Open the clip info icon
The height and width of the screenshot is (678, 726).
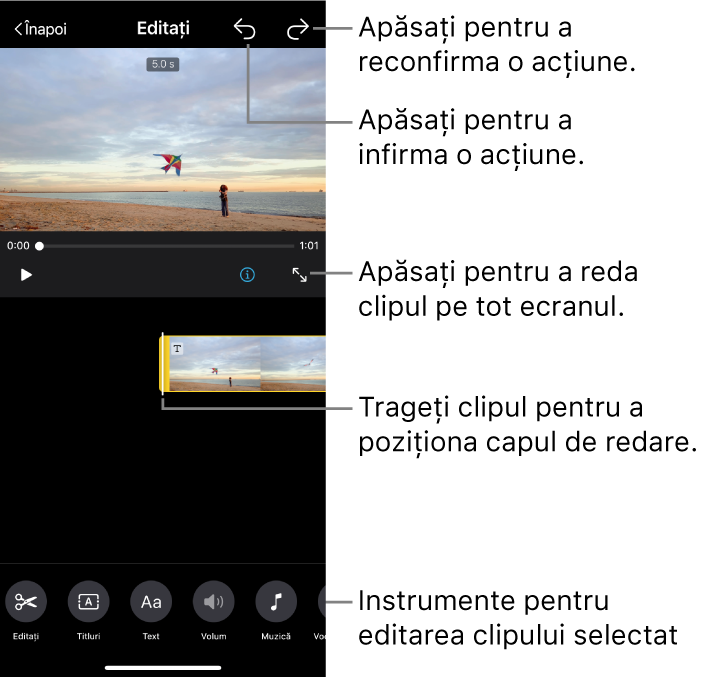click(247, 275)
